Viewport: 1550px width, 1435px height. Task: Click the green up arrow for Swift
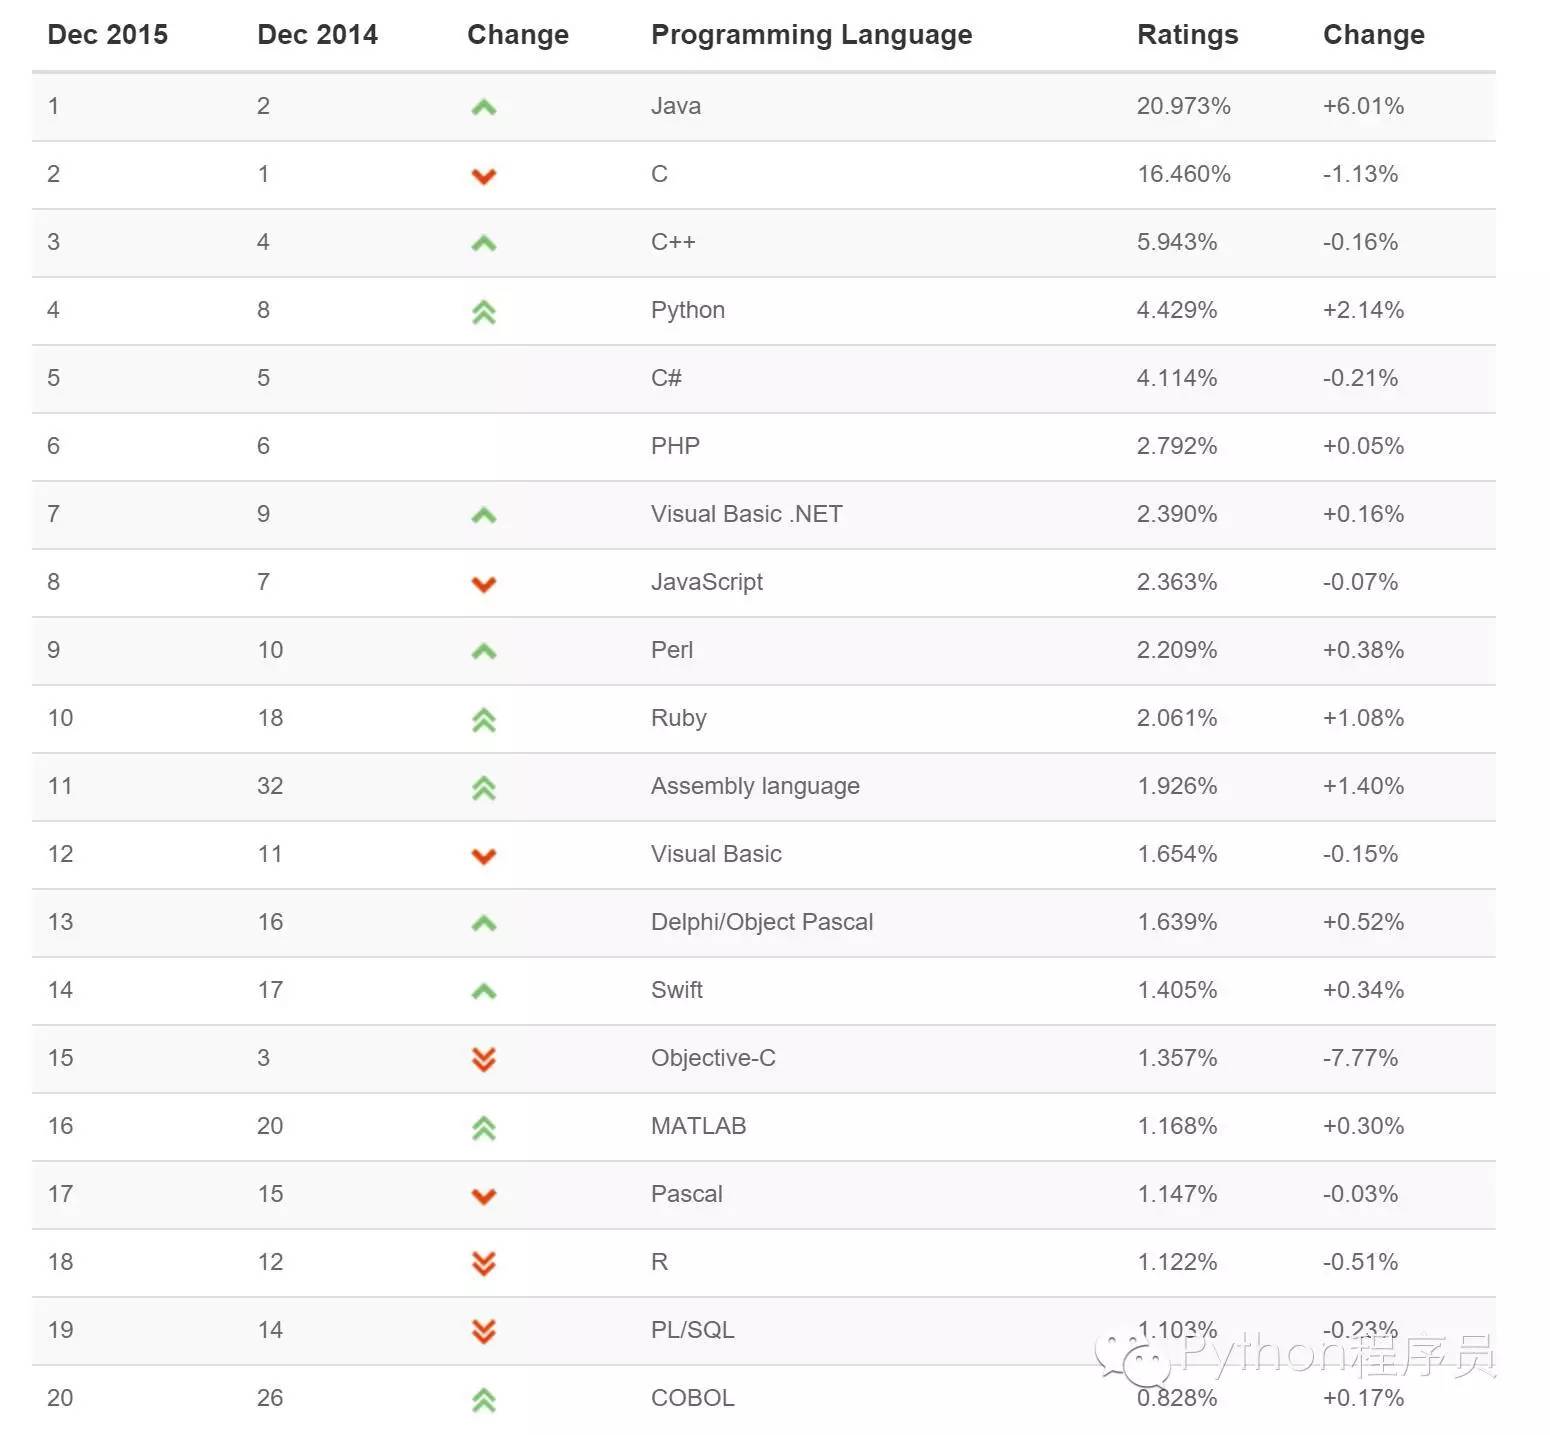[x=484, y=991]
